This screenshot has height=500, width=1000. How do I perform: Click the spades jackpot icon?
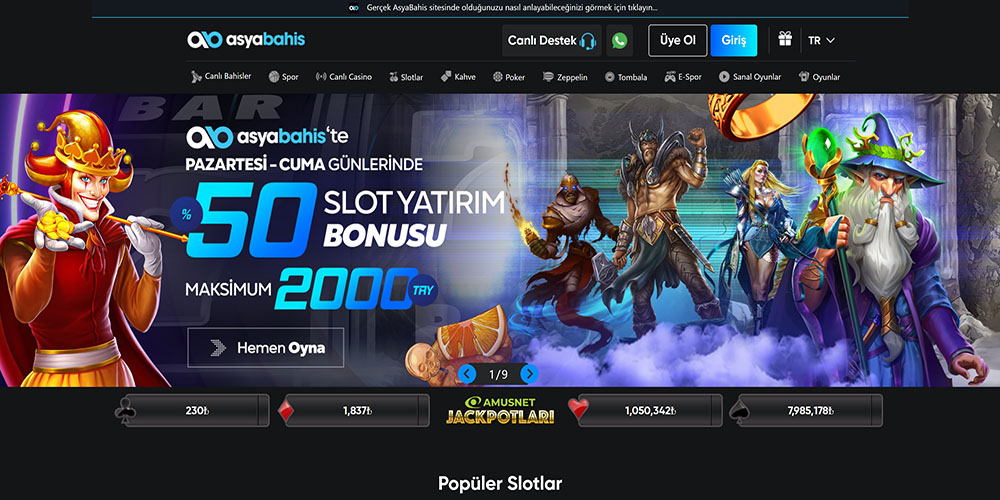coord(739,409)
